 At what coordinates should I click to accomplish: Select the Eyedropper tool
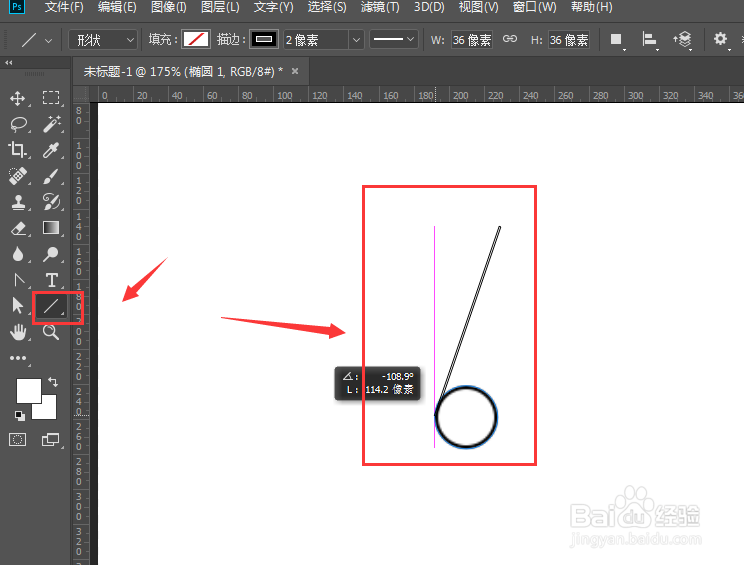click(51, 150)
